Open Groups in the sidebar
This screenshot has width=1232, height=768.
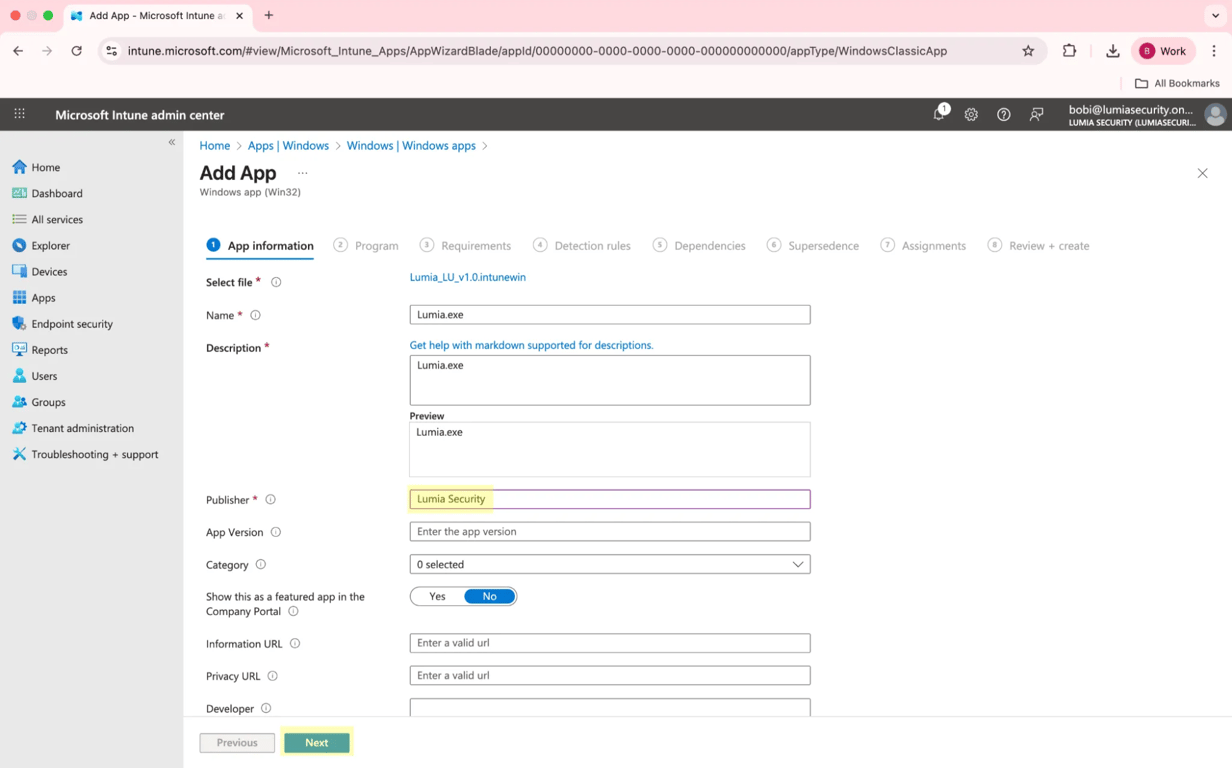[x=48, y=402]
